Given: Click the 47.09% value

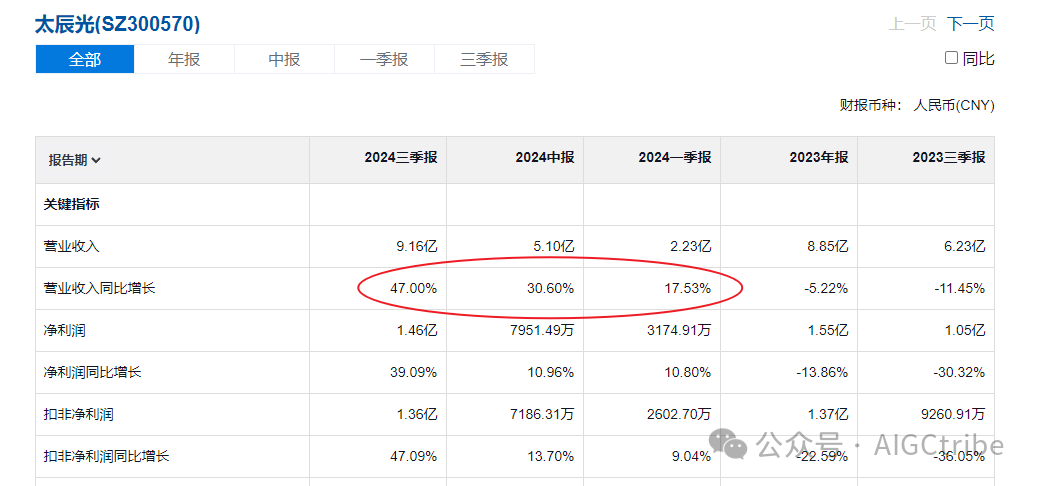Looking at the screenshot, I should coord(414,456).
